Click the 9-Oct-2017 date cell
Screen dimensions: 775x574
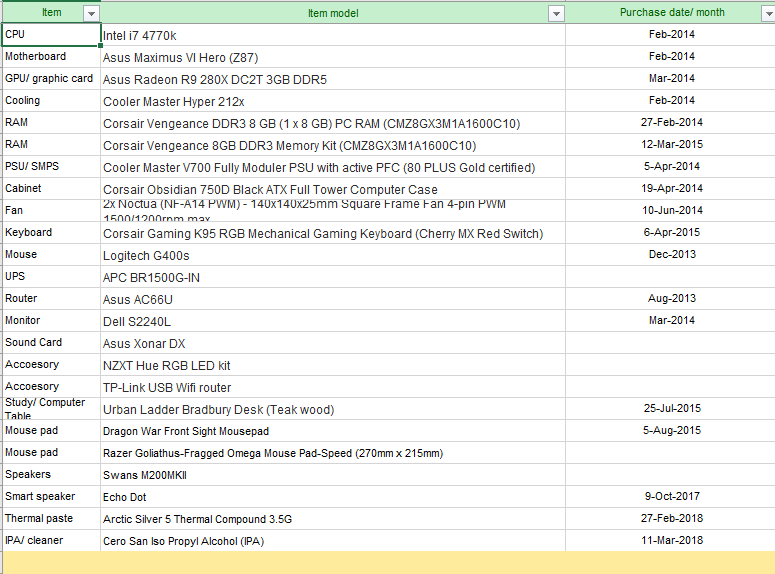coord(672,496)
